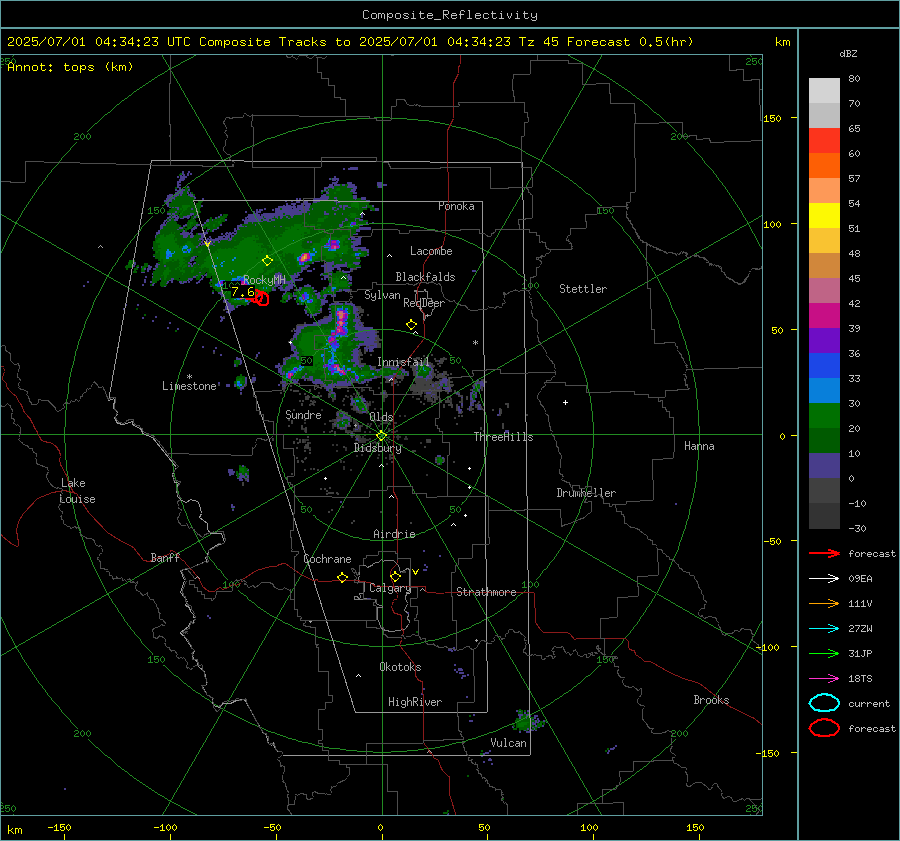Image resolution: width=900 pixels, height=841 pixels.
Task: Click the HighRiver label
Action: click(414, 702)
